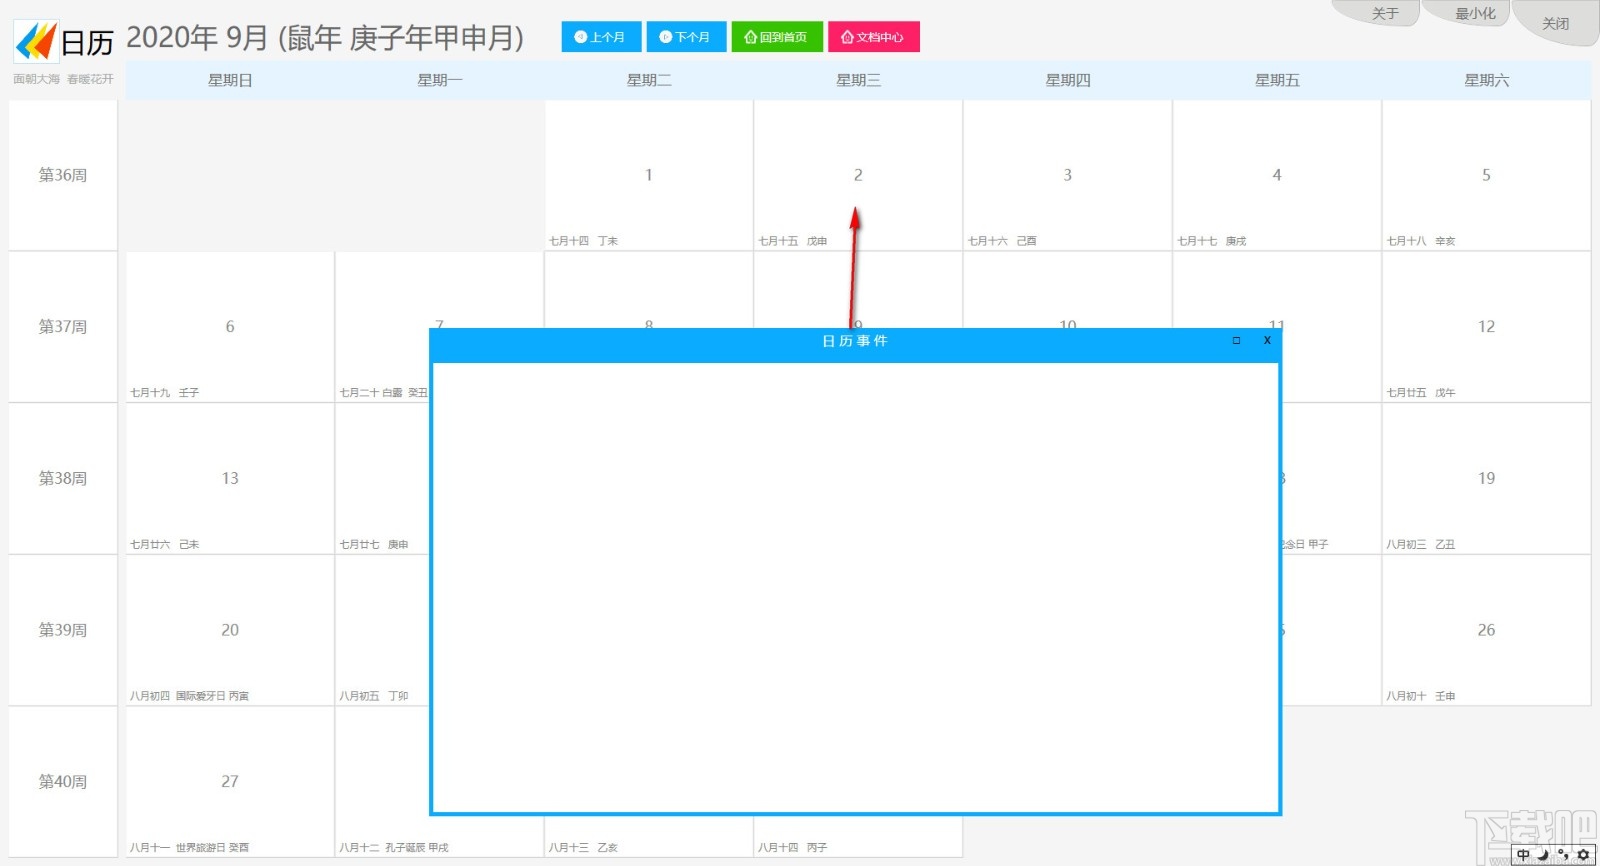Click the 第37周 week label
This screenshot has width=1600, height=866.
coord(63,327)
